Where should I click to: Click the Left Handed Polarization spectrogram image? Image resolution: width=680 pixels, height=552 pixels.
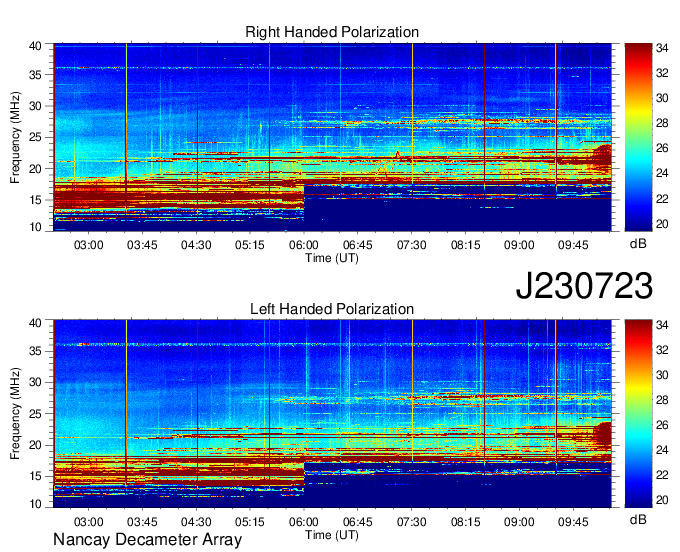point(332,414)
